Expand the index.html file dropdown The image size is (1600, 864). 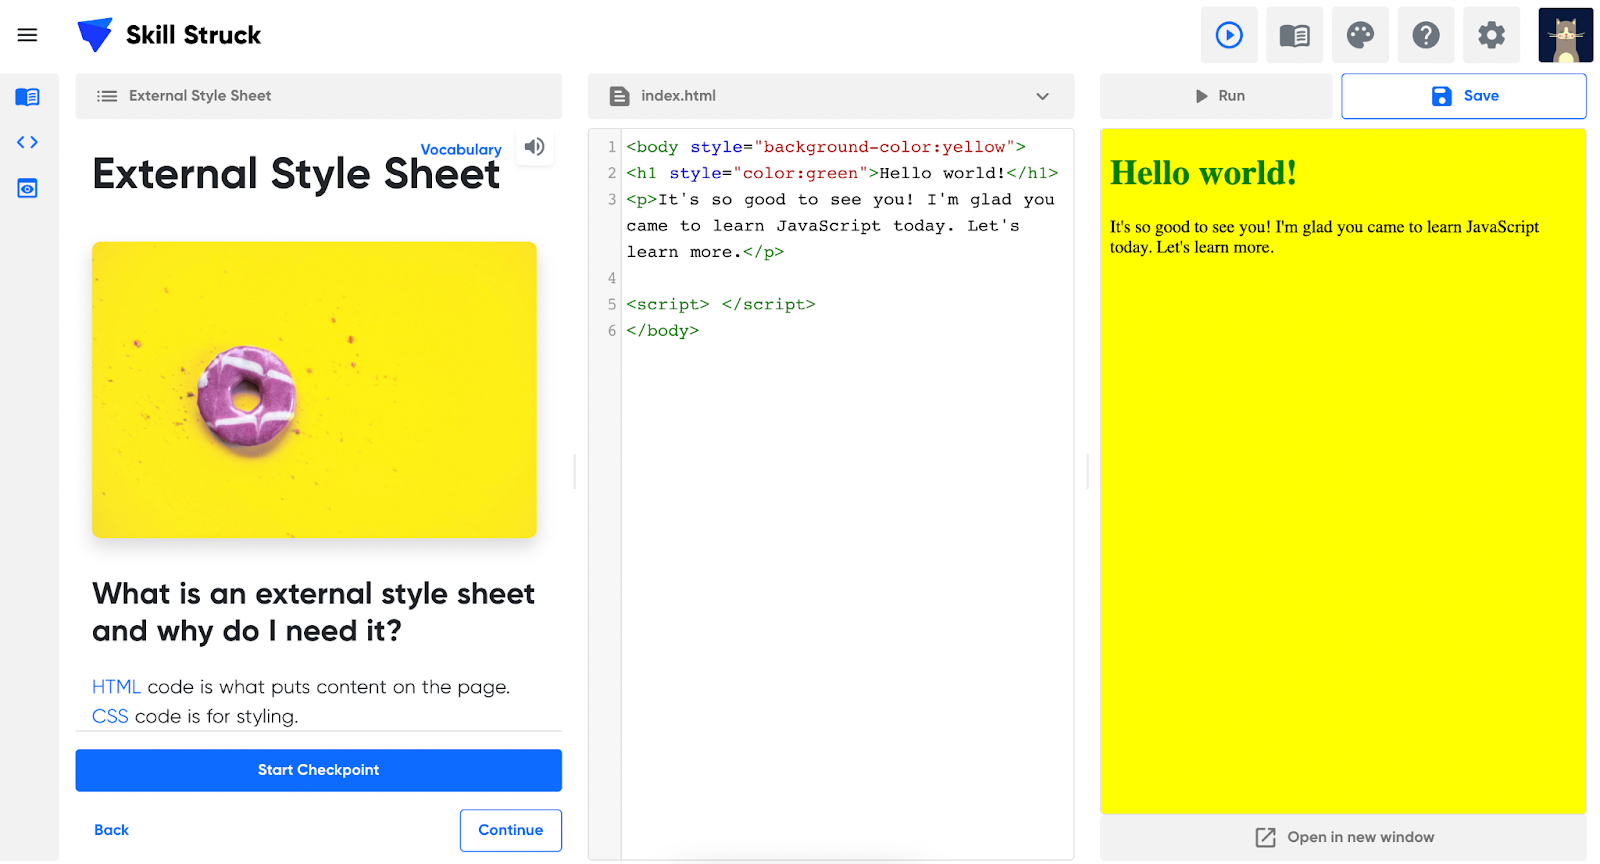tap(1042, 96)
